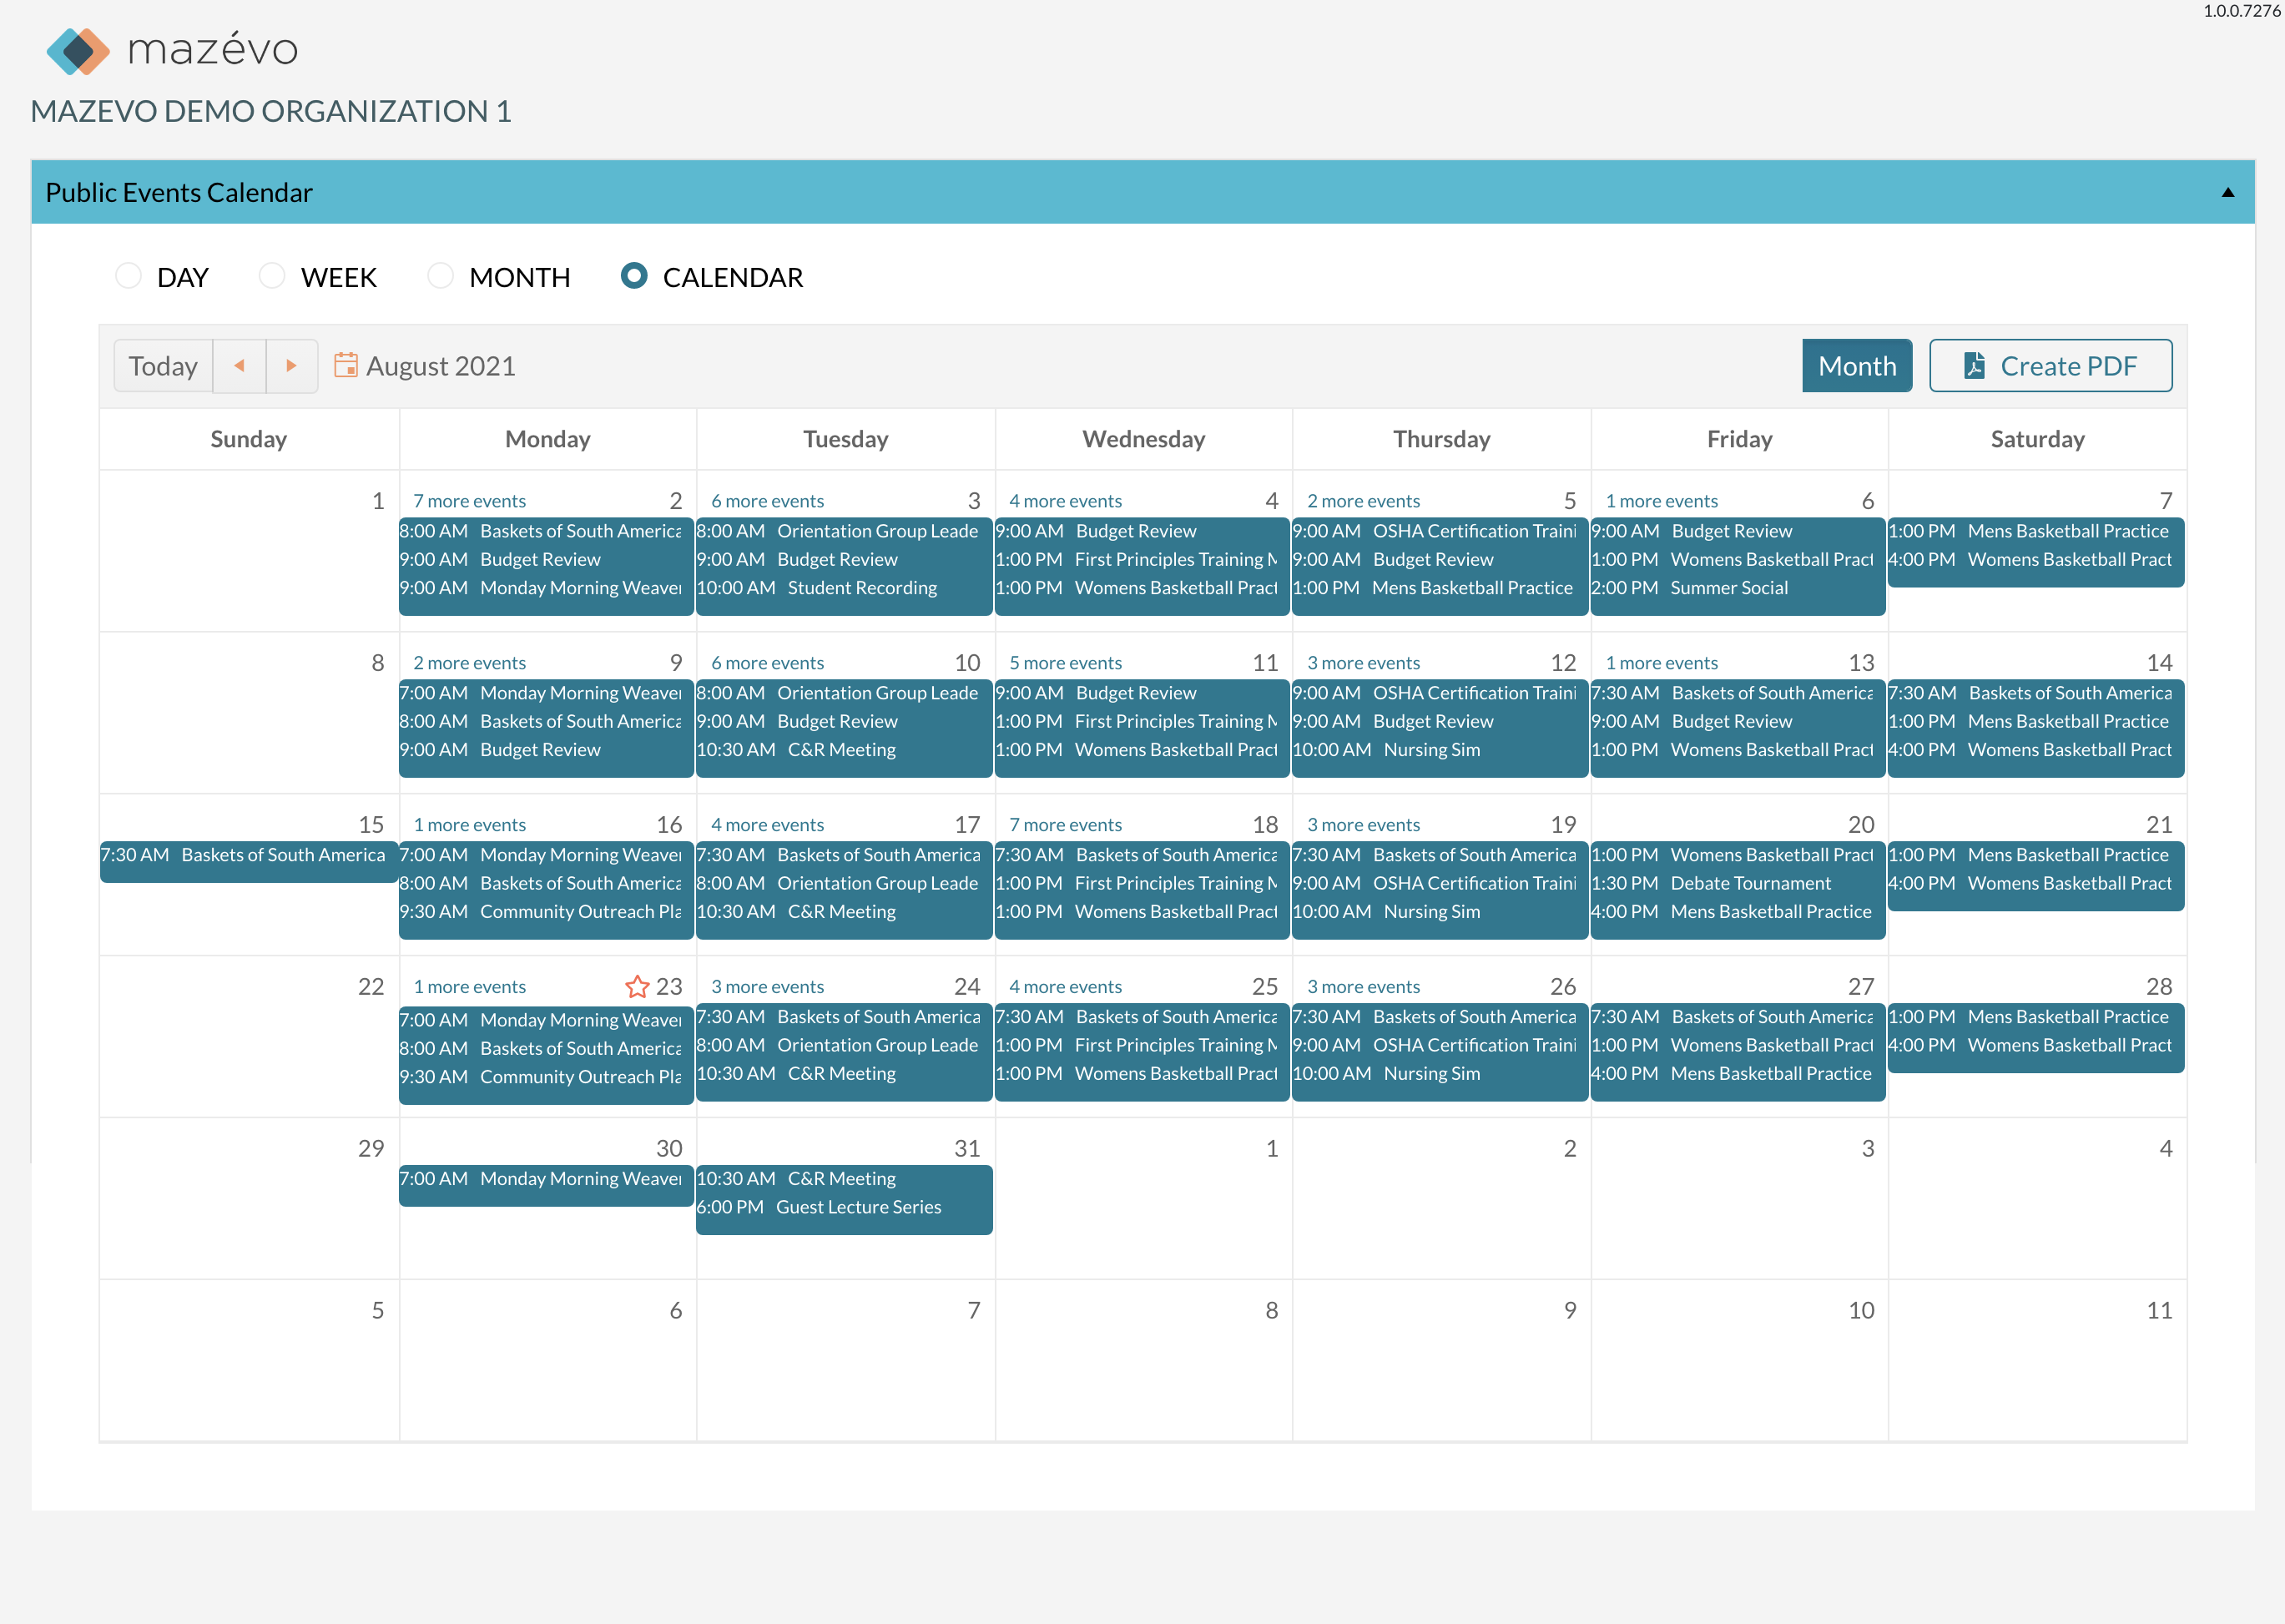Click the Today button

pos(163,366)
